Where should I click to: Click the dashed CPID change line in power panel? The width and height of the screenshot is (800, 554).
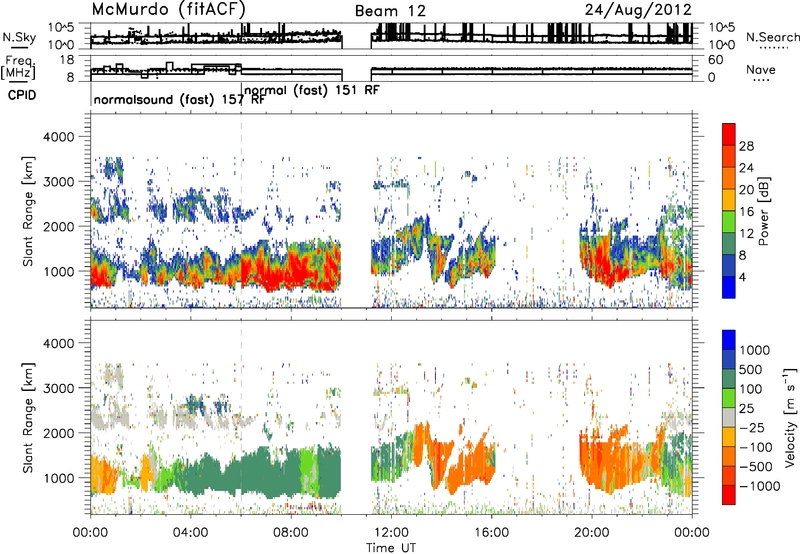(x=241, y=211)
